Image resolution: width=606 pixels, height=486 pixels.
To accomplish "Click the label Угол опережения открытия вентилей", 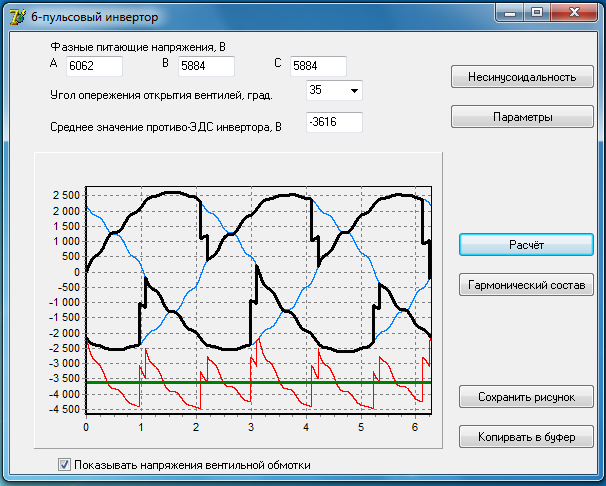I will point(162,95).
